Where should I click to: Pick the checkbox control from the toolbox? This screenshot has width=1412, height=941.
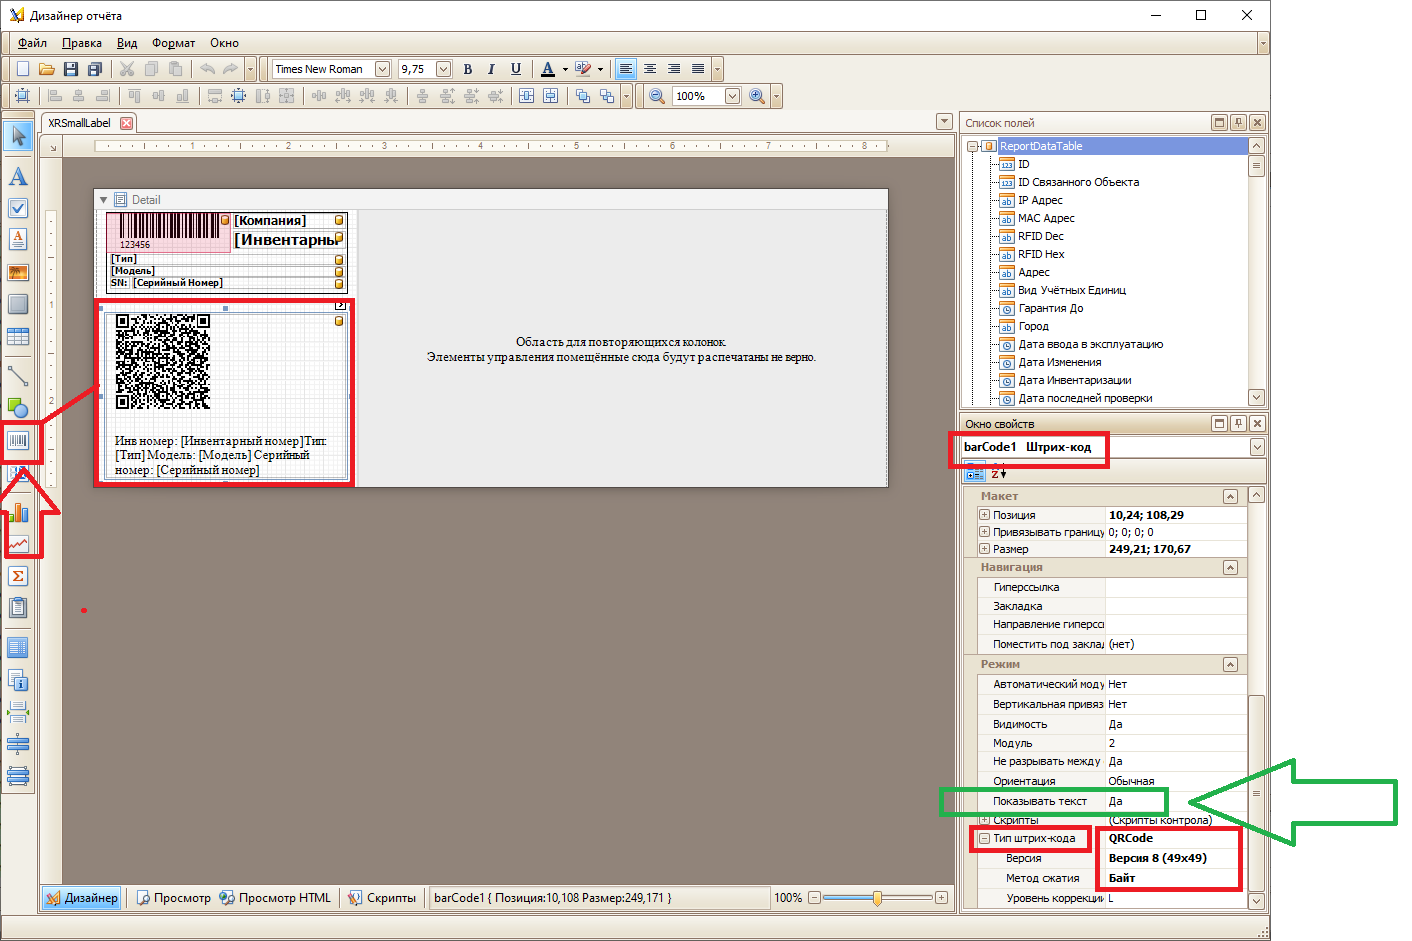click(x=18, y=208)
